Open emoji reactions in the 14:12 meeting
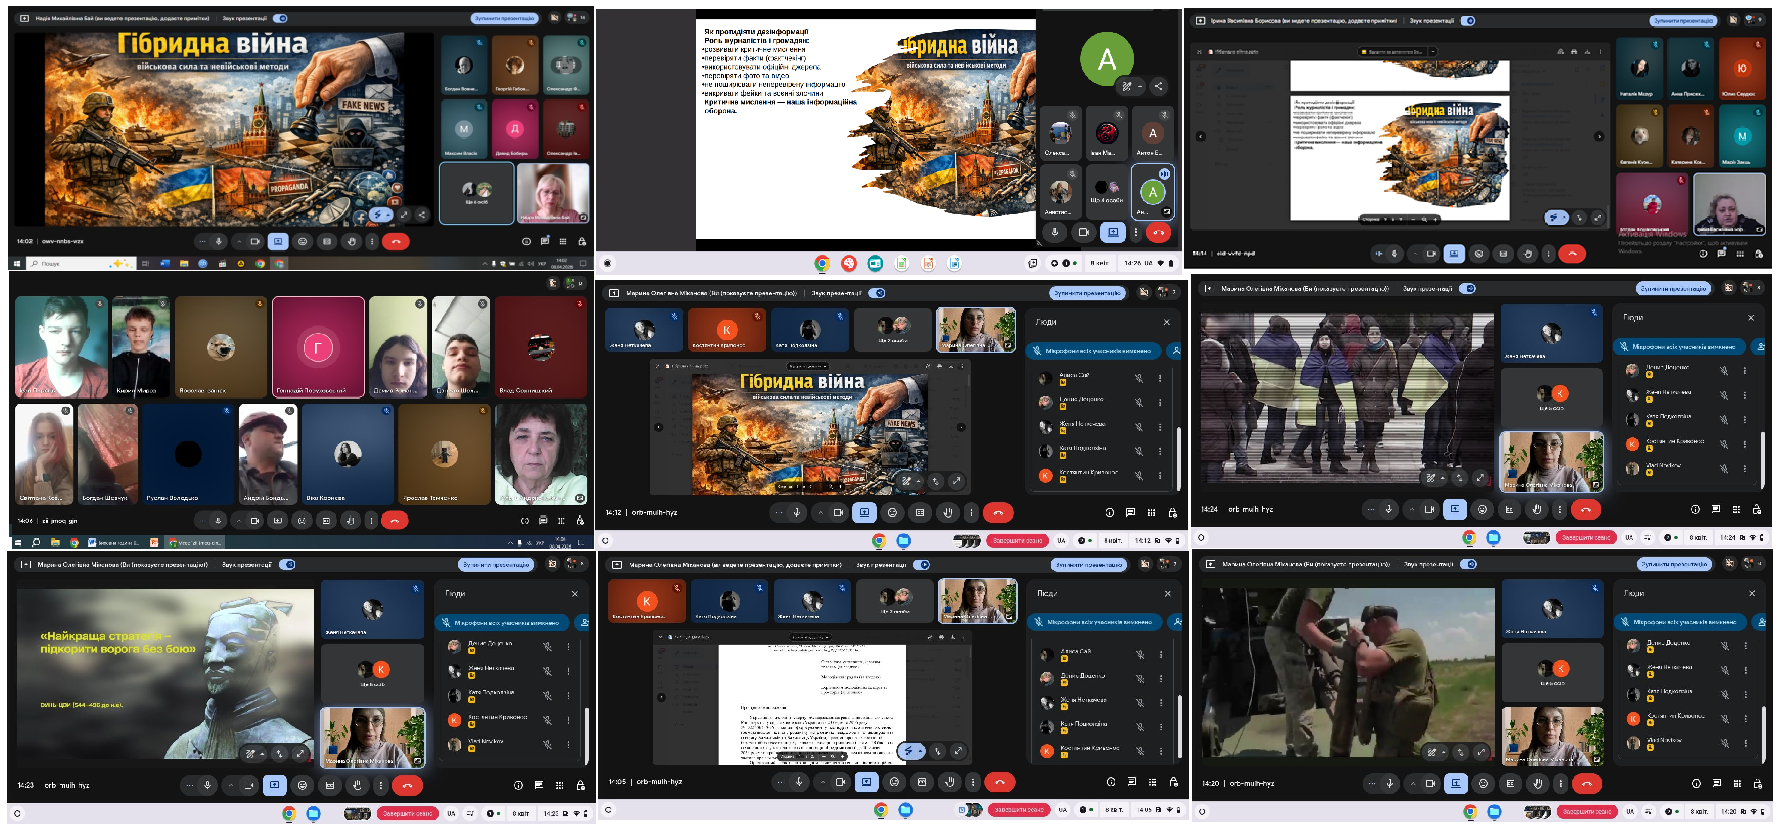The image size is (1777, 828). pyautogui.click(x=892, y=512)
